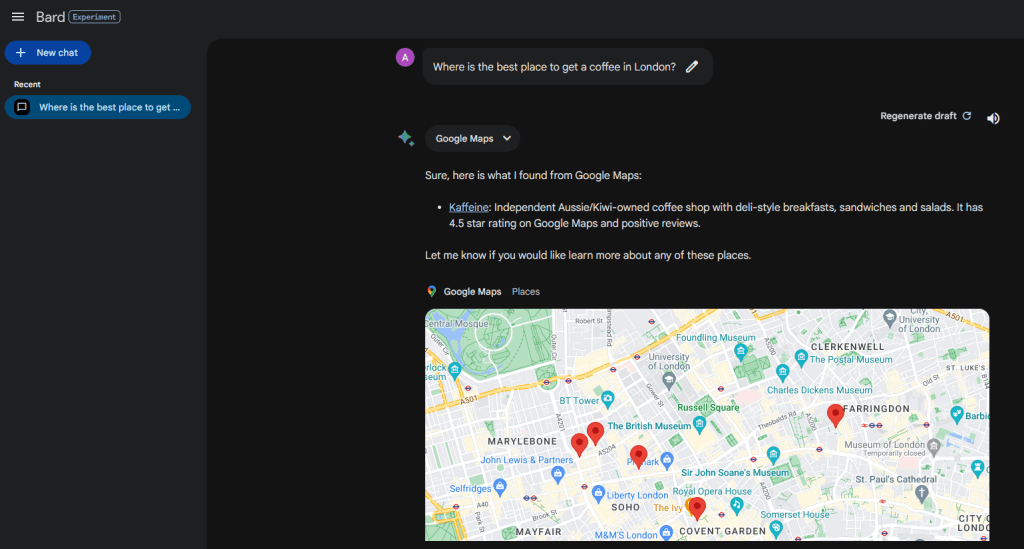Click the user avatar 'A'
The image size is (1024, 549).
[405, 57]
